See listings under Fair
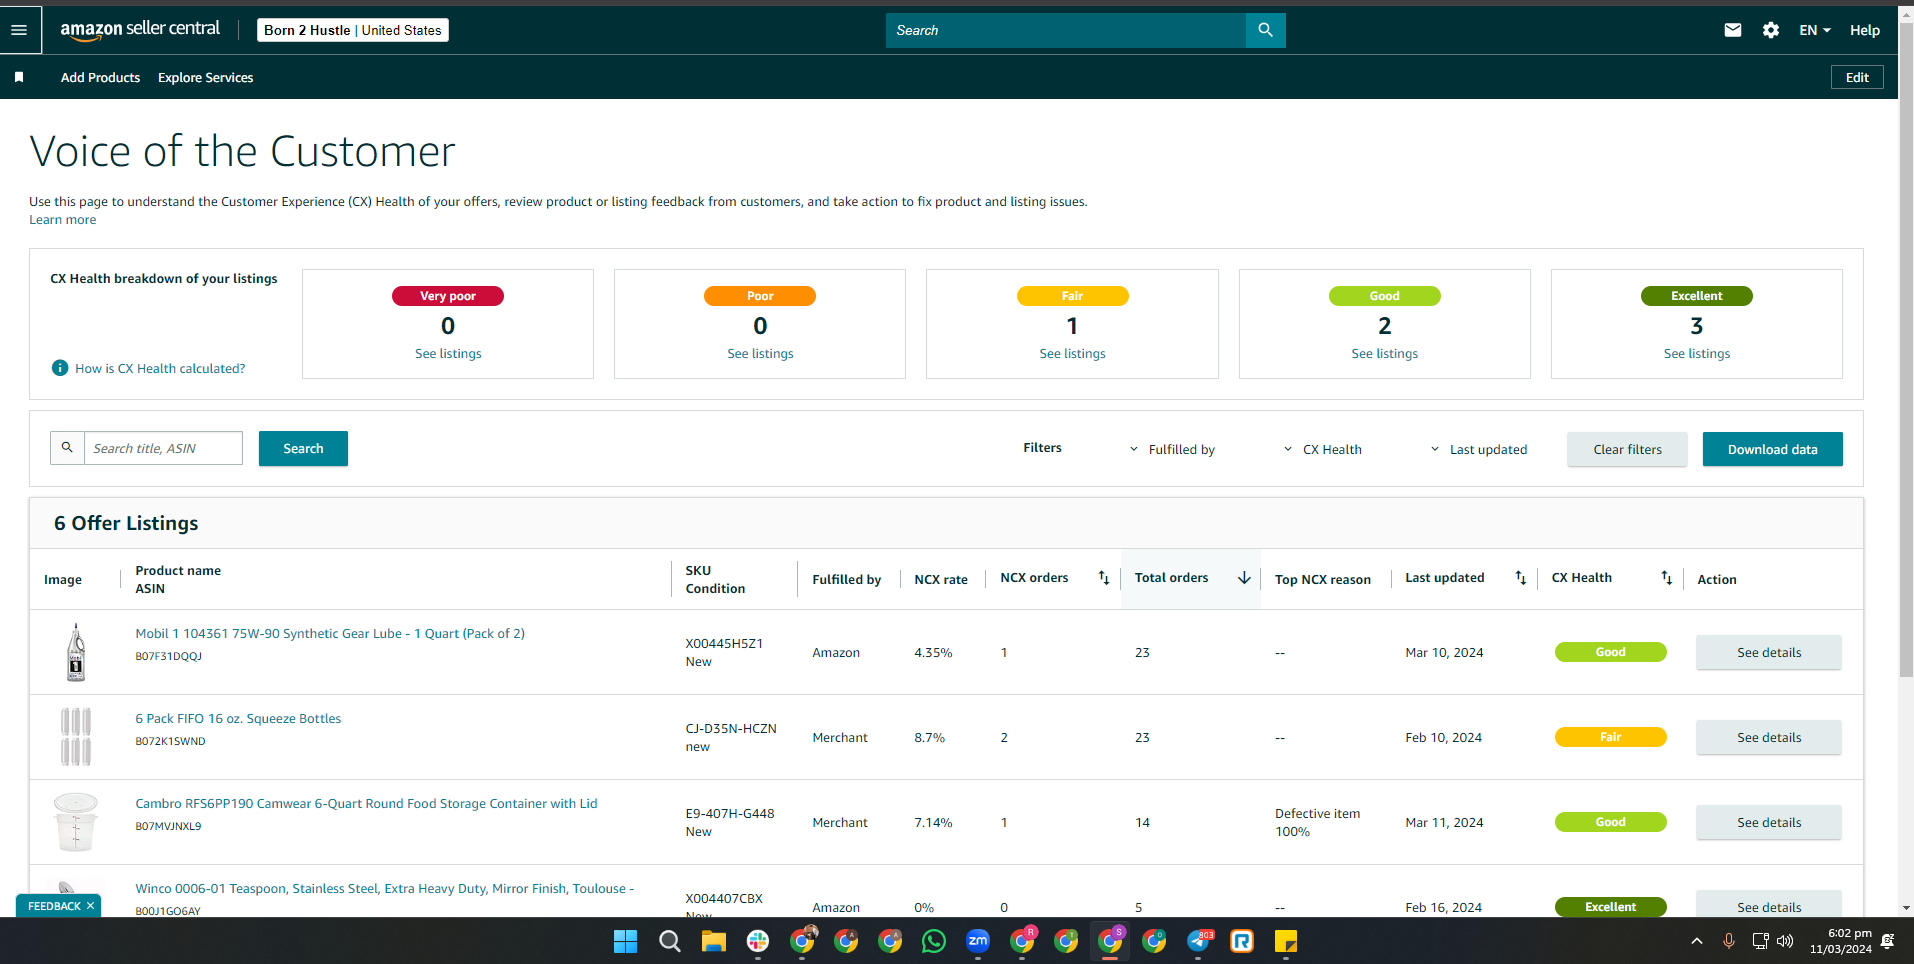The image size is (1914, 964). click(x=1072, y=353)
